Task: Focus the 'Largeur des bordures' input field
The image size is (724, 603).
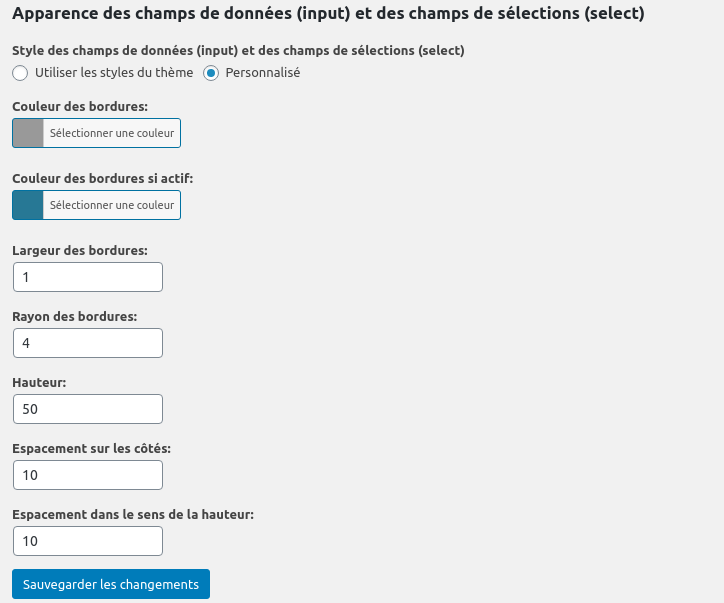Action: [87, 277]
